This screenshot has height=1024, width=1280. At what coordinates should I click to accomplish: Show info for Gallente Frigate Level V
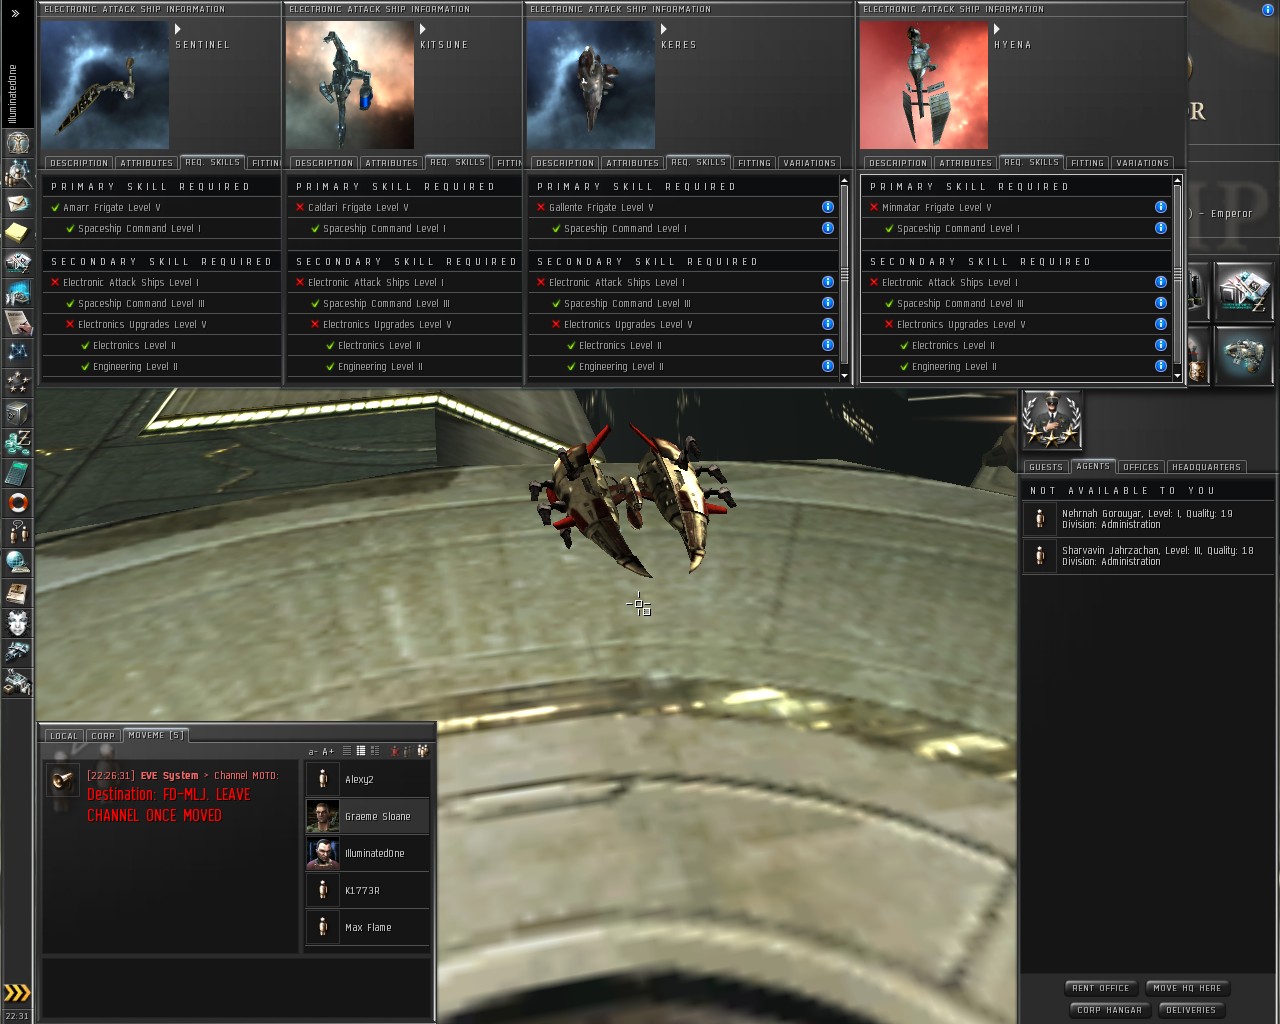828,207
